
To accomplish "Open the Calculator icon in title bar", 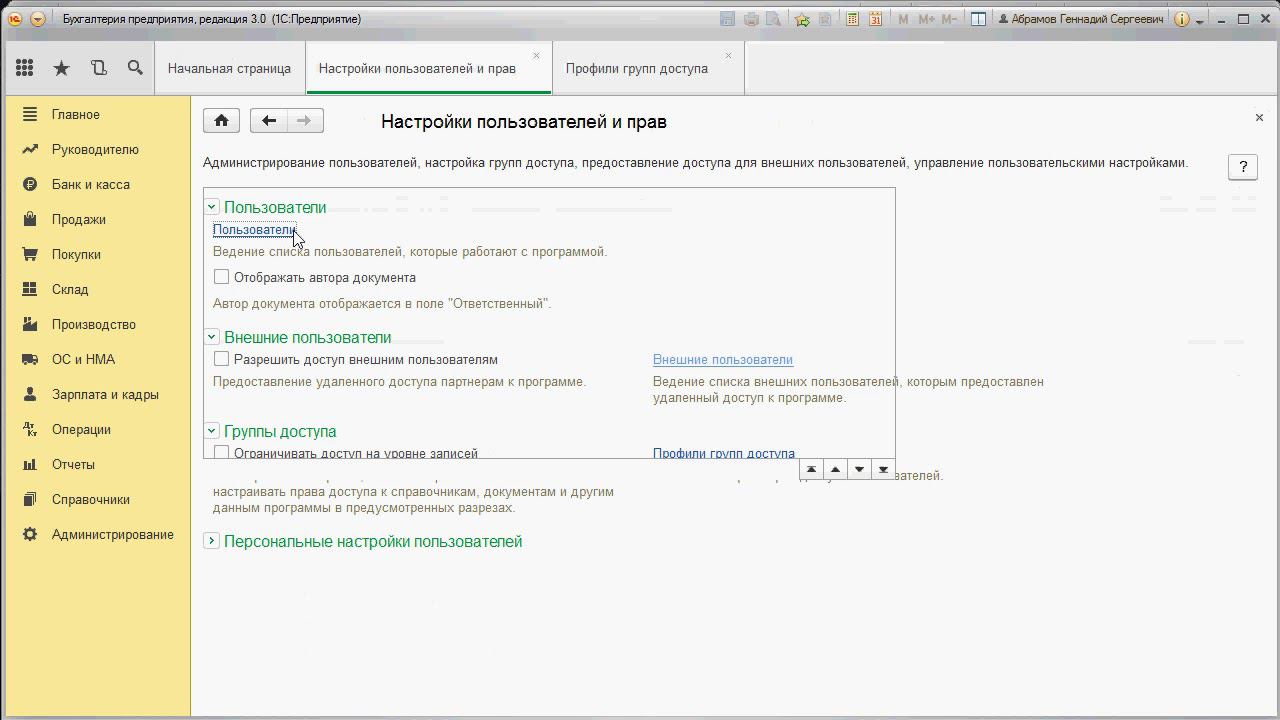I will click(853, 19).
